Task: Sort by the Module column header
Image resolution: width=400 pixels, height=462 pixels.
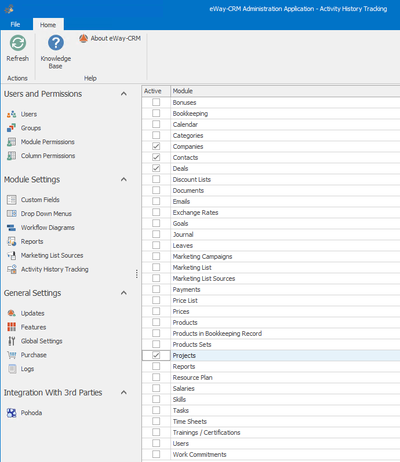Action: (285, 91)
